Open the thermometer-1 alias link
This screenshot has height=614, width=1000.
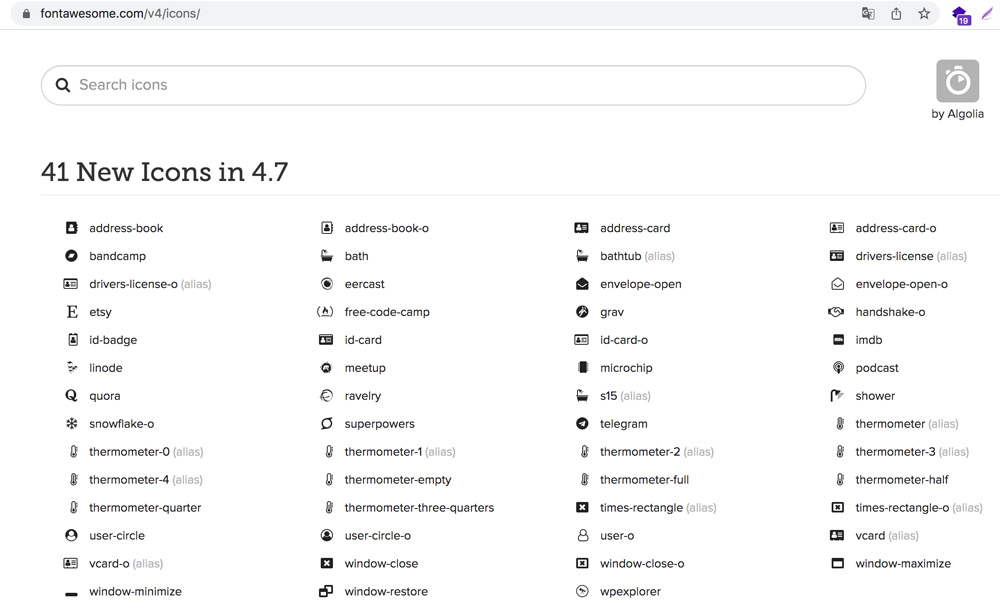point(400,451)
